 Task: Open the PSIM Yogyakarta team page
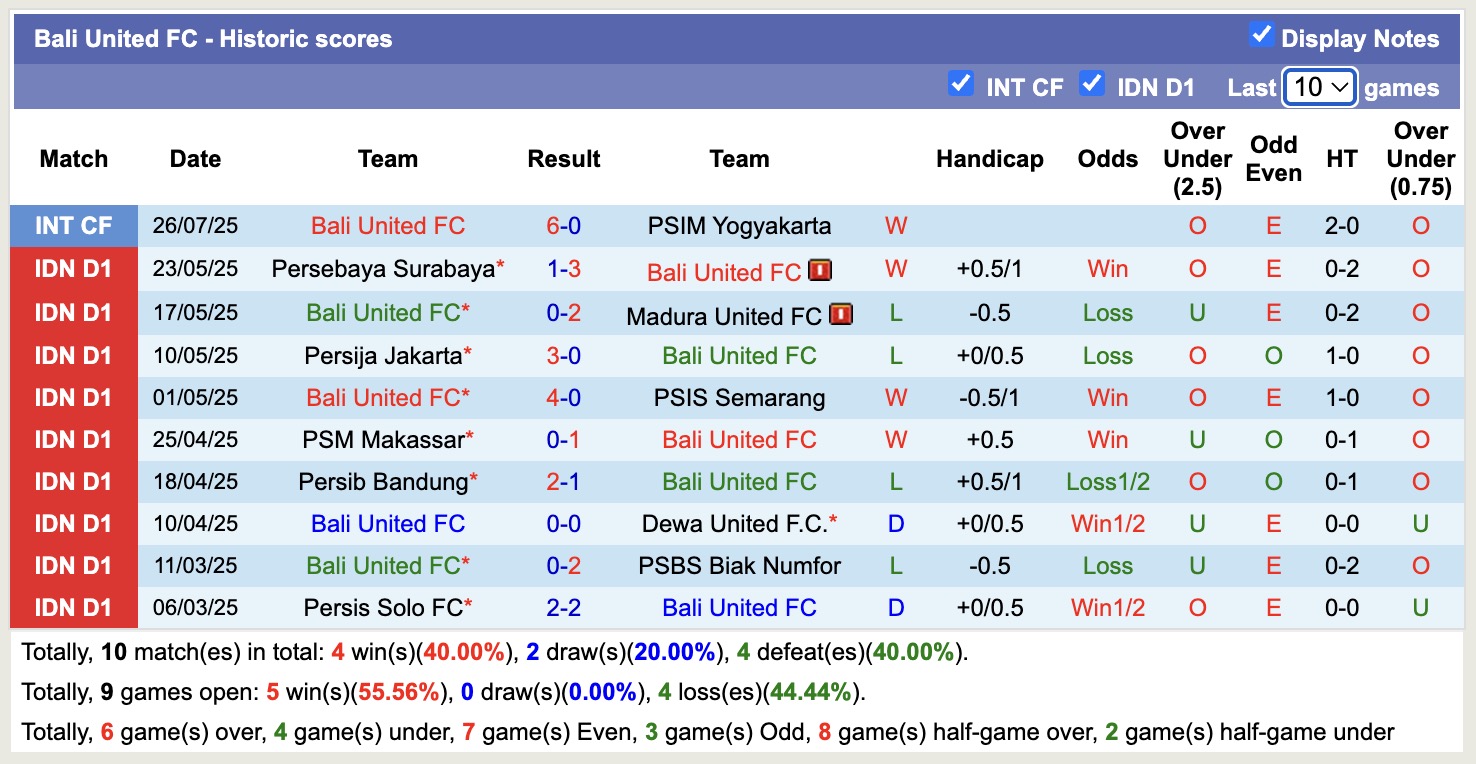coord(739,226)
